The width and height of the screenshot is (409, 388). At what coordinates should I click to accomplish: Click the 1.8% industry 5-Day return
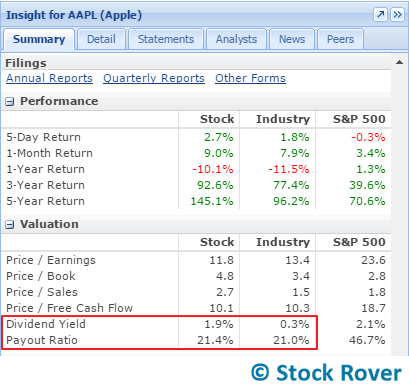pyautogui.click(x=295, y=137)
